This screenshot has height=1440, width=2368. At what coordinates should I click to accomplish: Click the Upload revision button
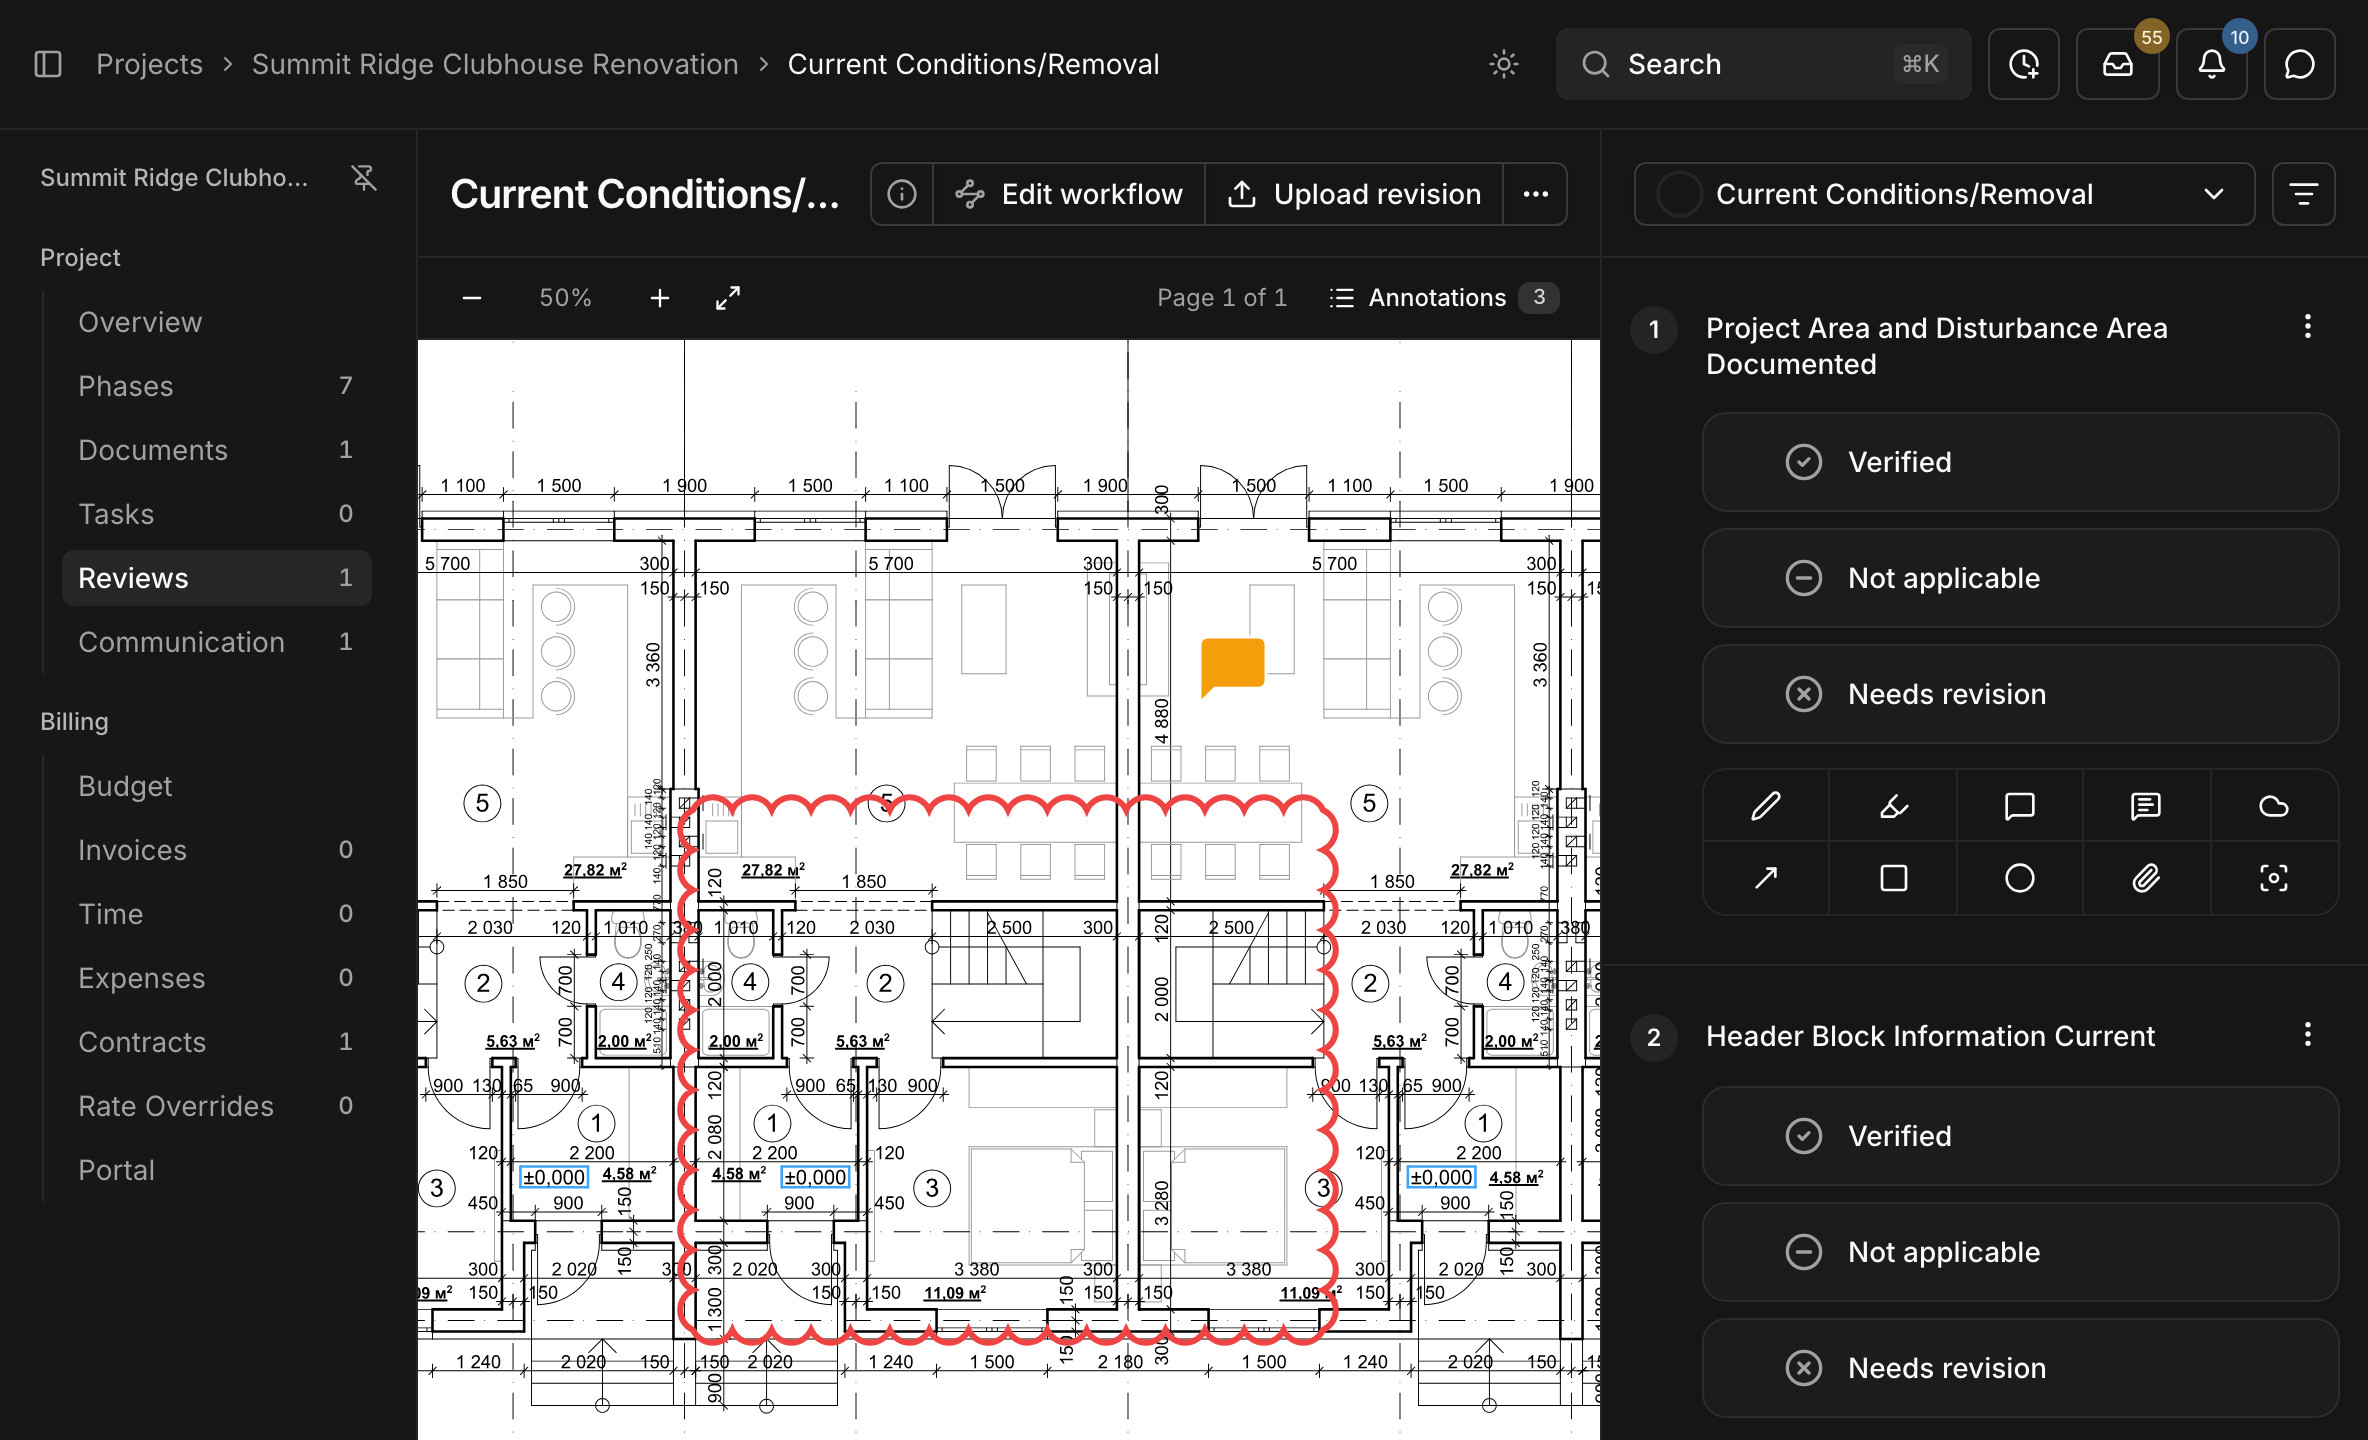(1354, 194)
